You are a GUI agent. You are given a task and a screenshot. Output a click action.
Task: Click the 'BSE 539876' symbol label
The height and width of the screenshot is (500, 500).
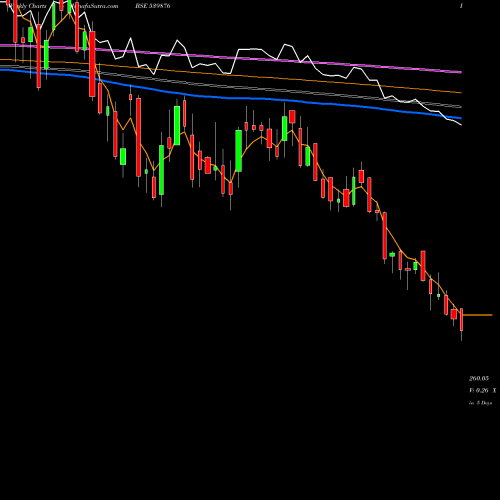(x=153, y=6)
